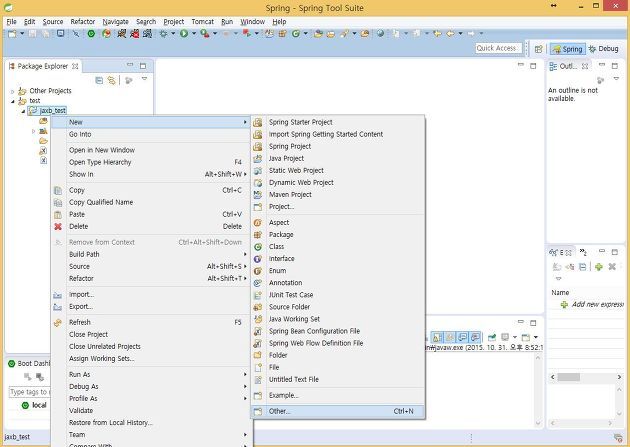Select Assign Working Sets...
Screen dimensions: 630x447
coord(151,359)
